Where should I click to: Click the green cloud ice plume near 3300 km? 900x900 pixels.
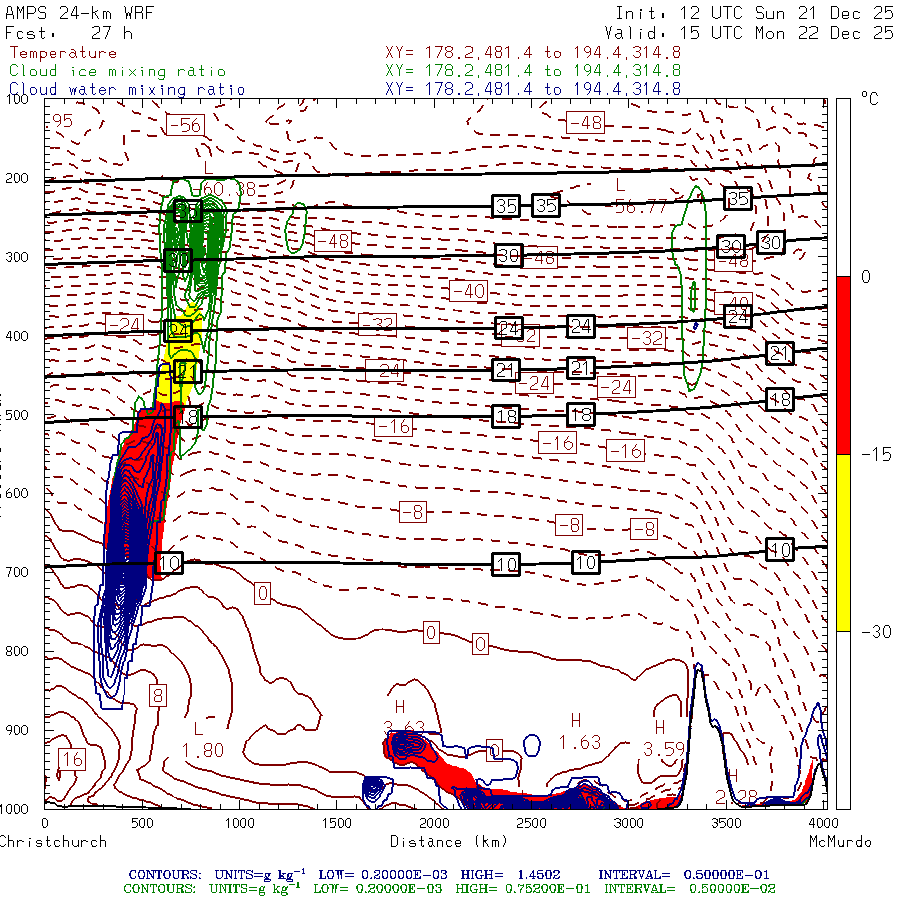point(691,287)
